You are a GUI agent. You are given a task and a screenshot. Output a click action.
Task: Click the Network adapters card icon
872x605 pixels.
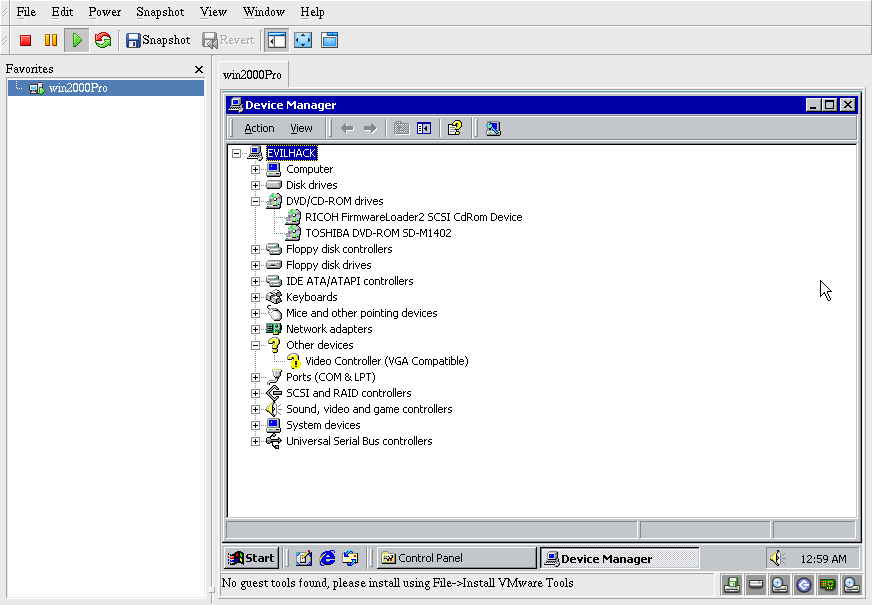pos(274,329)
